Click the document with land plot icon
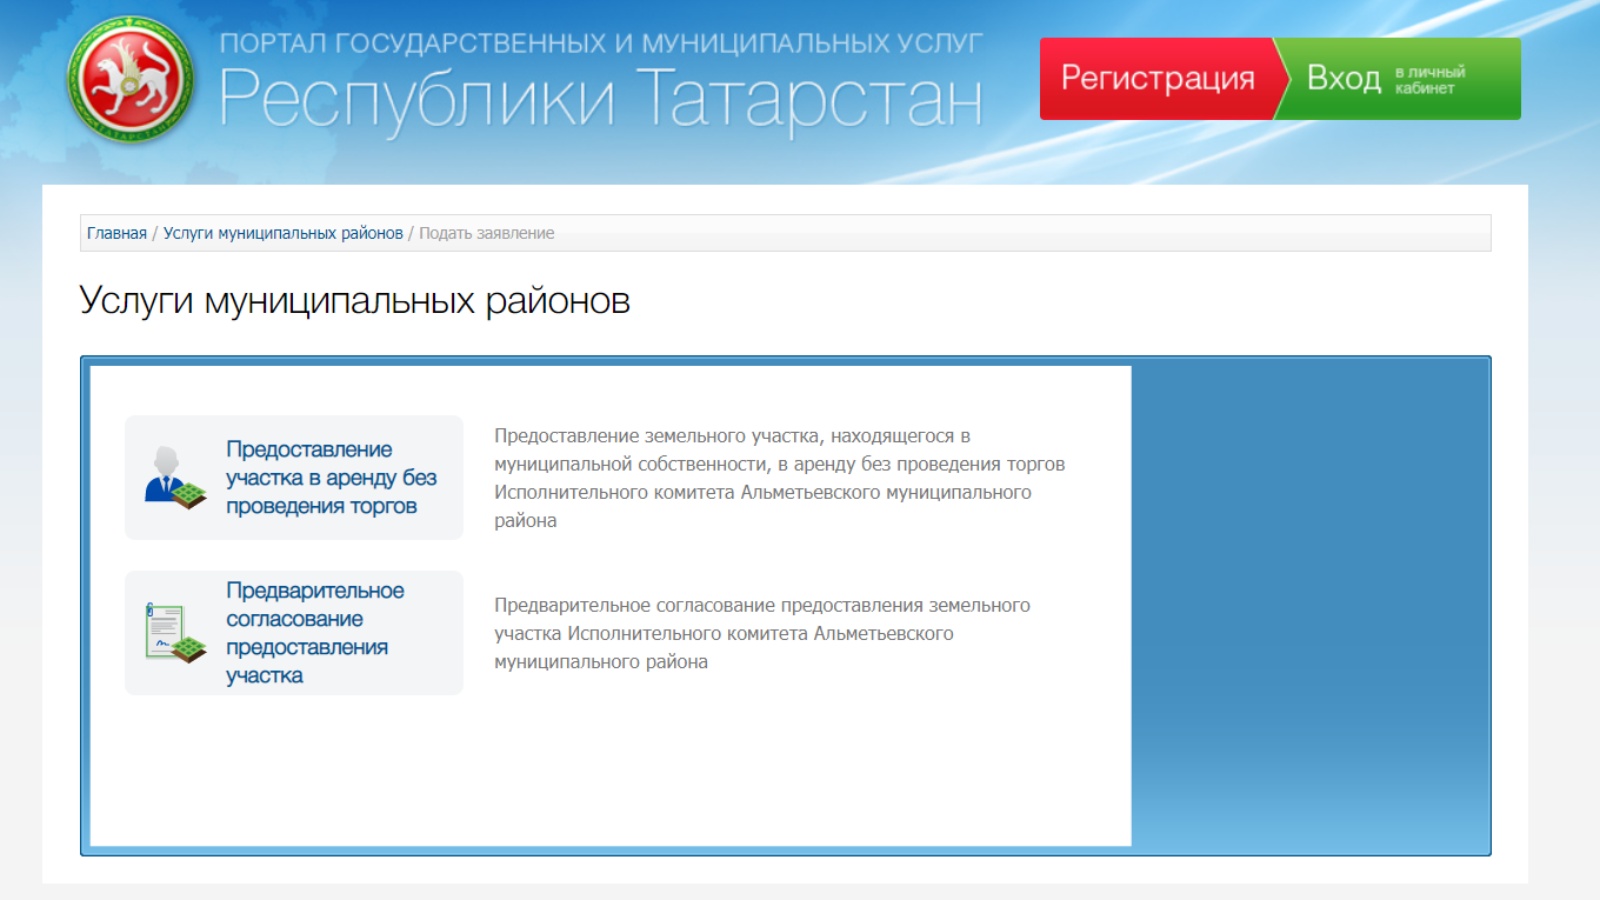 coord(175,633)
